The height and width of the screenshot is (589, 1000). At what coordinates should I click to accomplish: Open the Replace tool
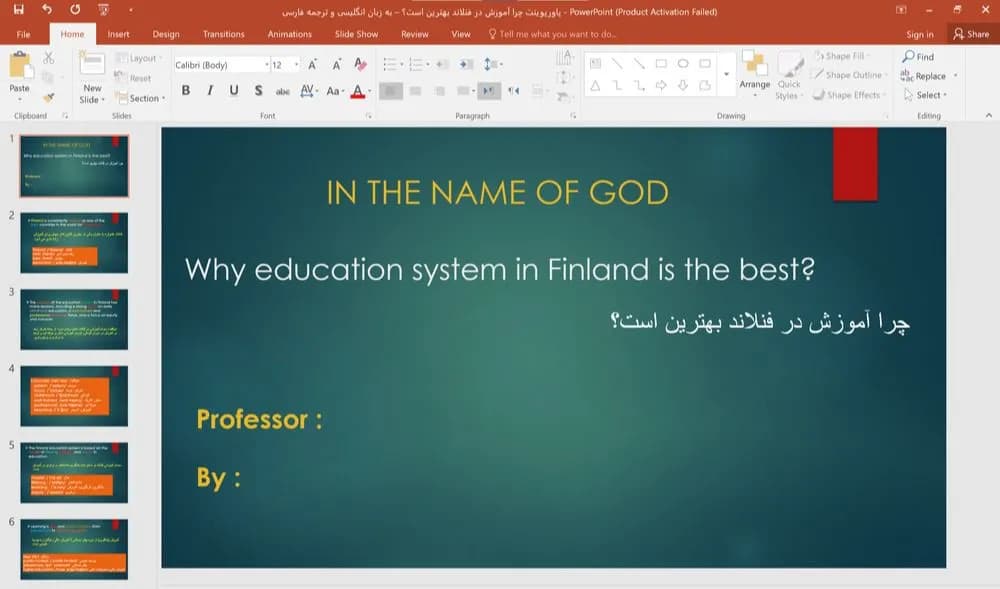[x=924, y=76]
